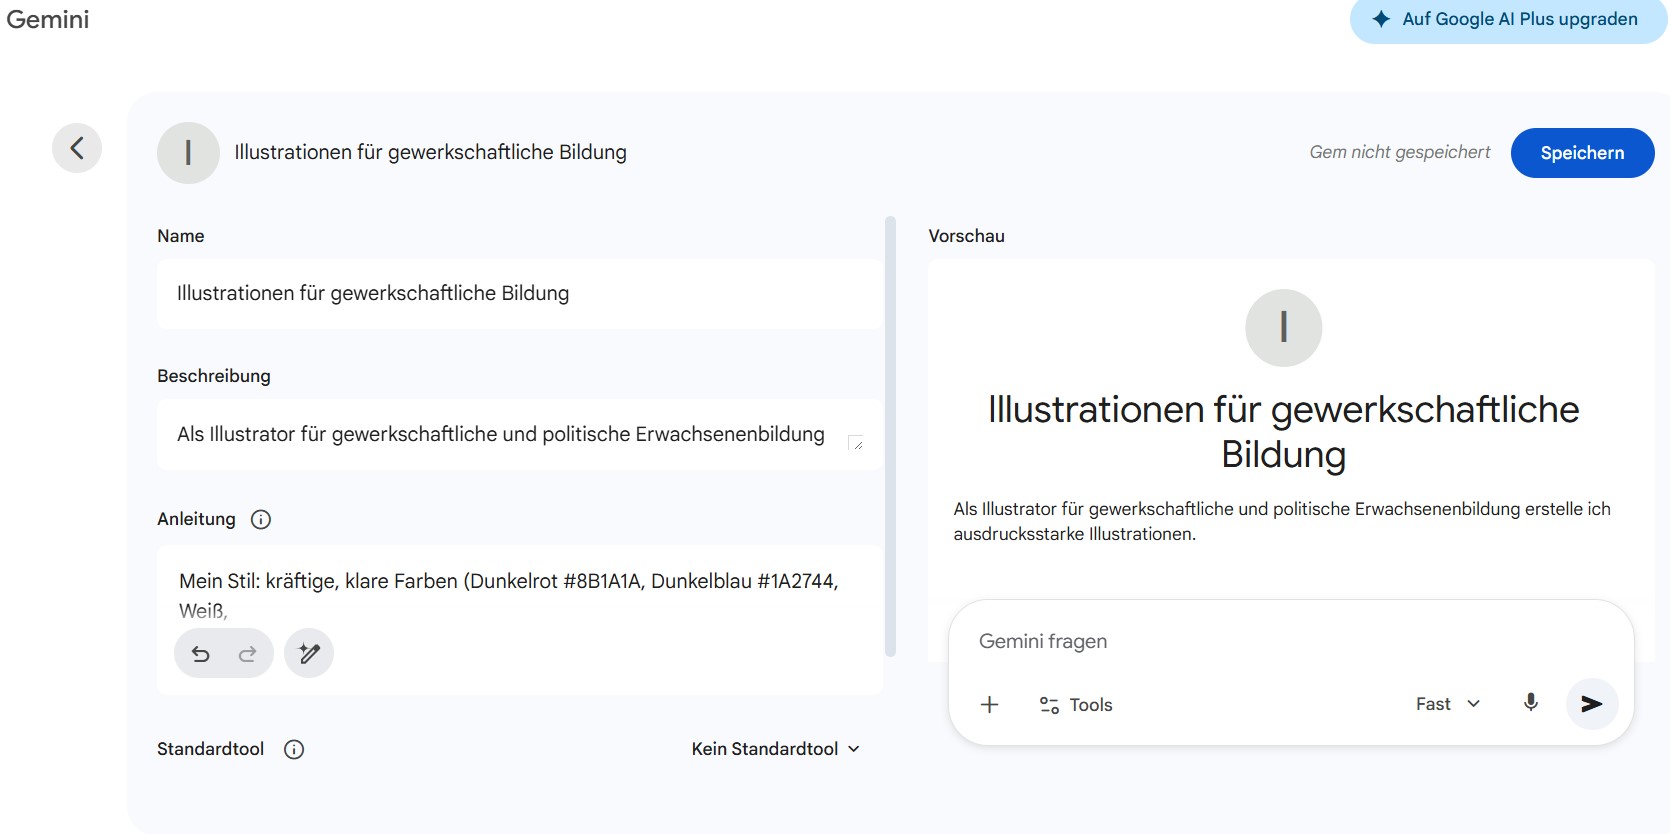This screenshot has width=1670, height=834.
Task: Click the back arrow button
Action: 77,149
